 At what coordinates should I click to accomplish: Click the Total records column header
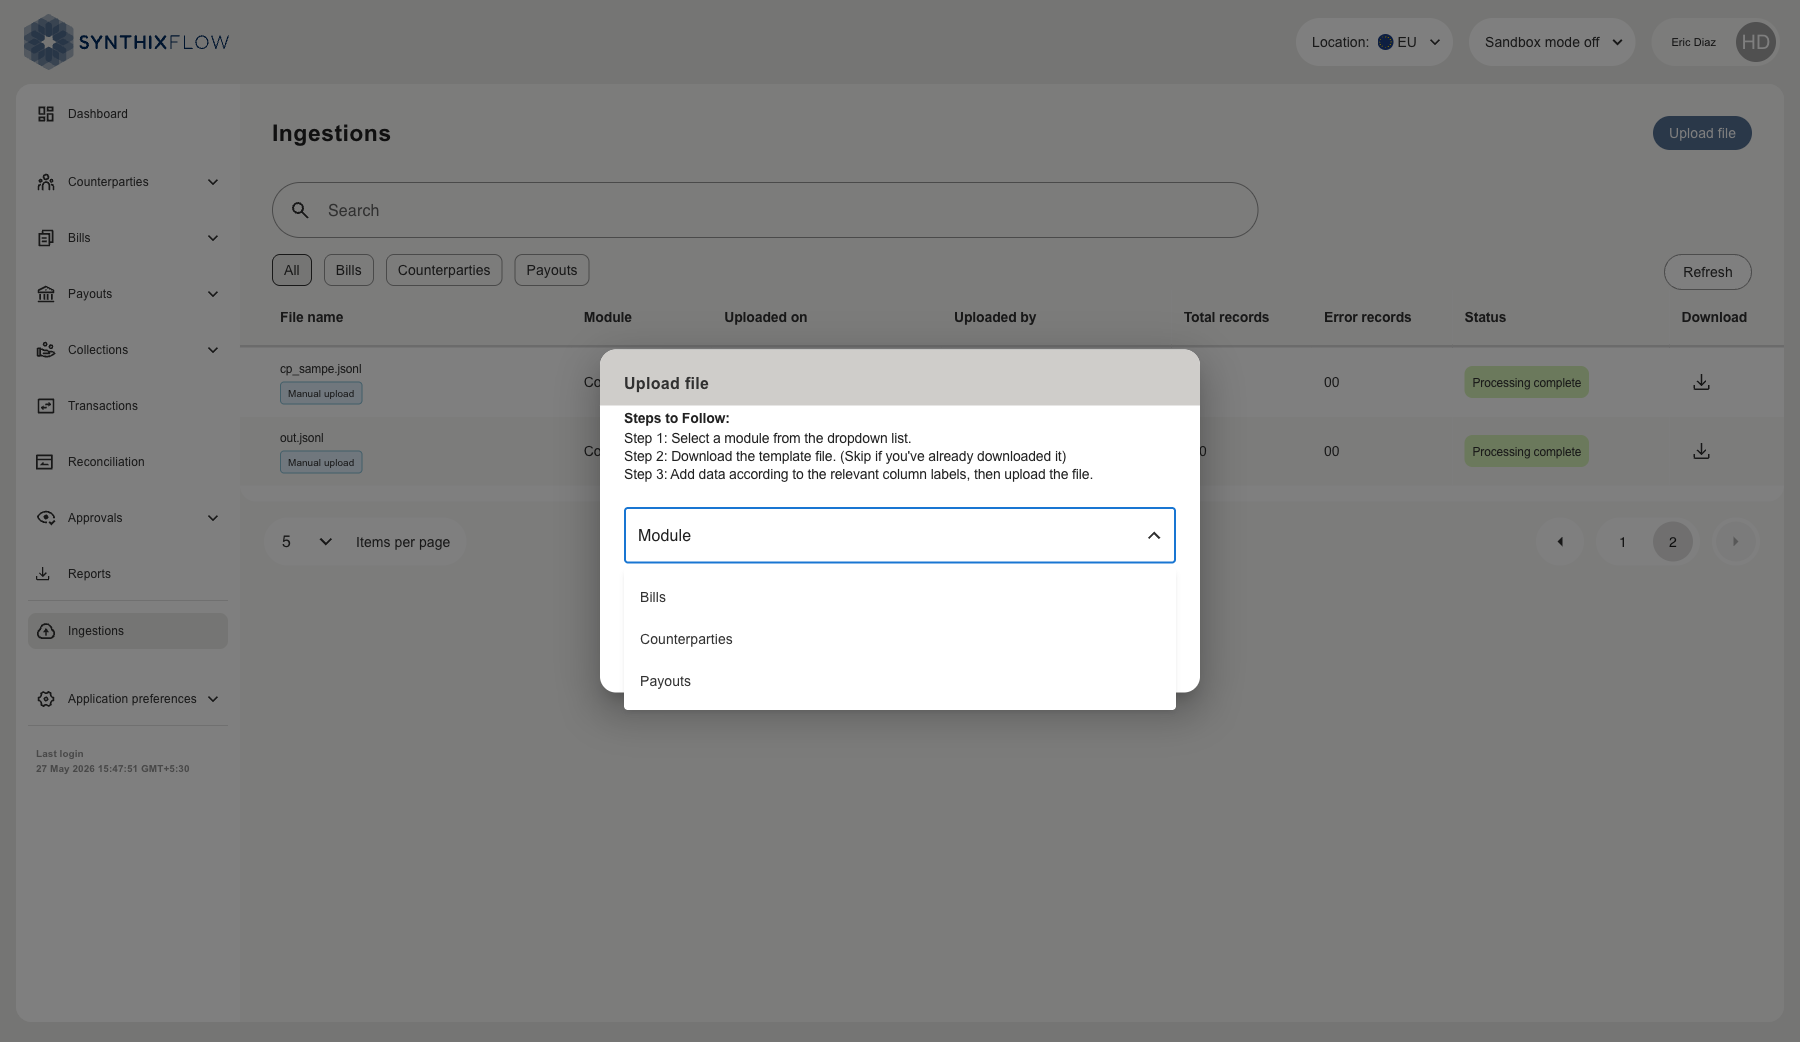coord(1226,317)
